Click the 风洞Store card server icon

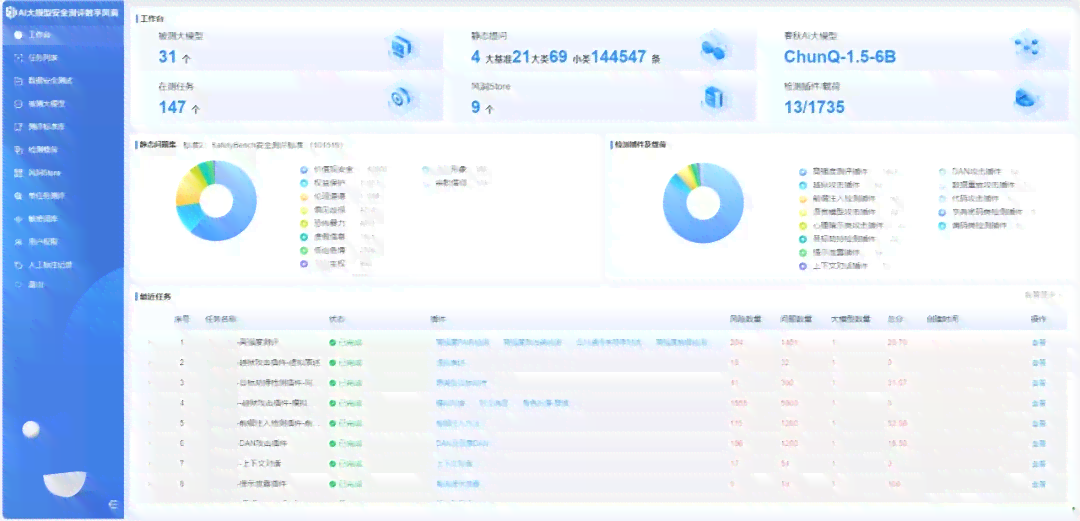pyautogui.click(x=714, y=99)
